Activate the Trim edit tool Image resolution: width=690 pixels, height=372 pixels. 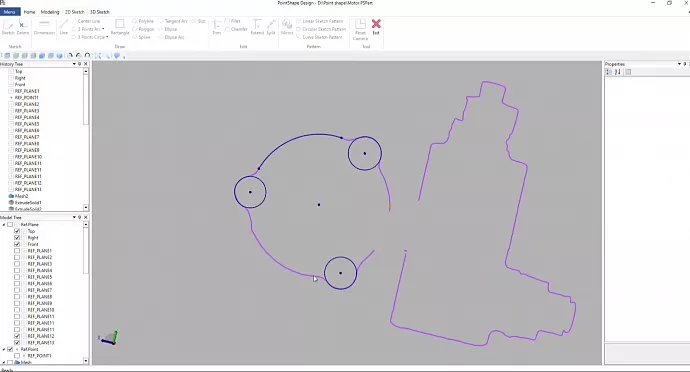217,27
